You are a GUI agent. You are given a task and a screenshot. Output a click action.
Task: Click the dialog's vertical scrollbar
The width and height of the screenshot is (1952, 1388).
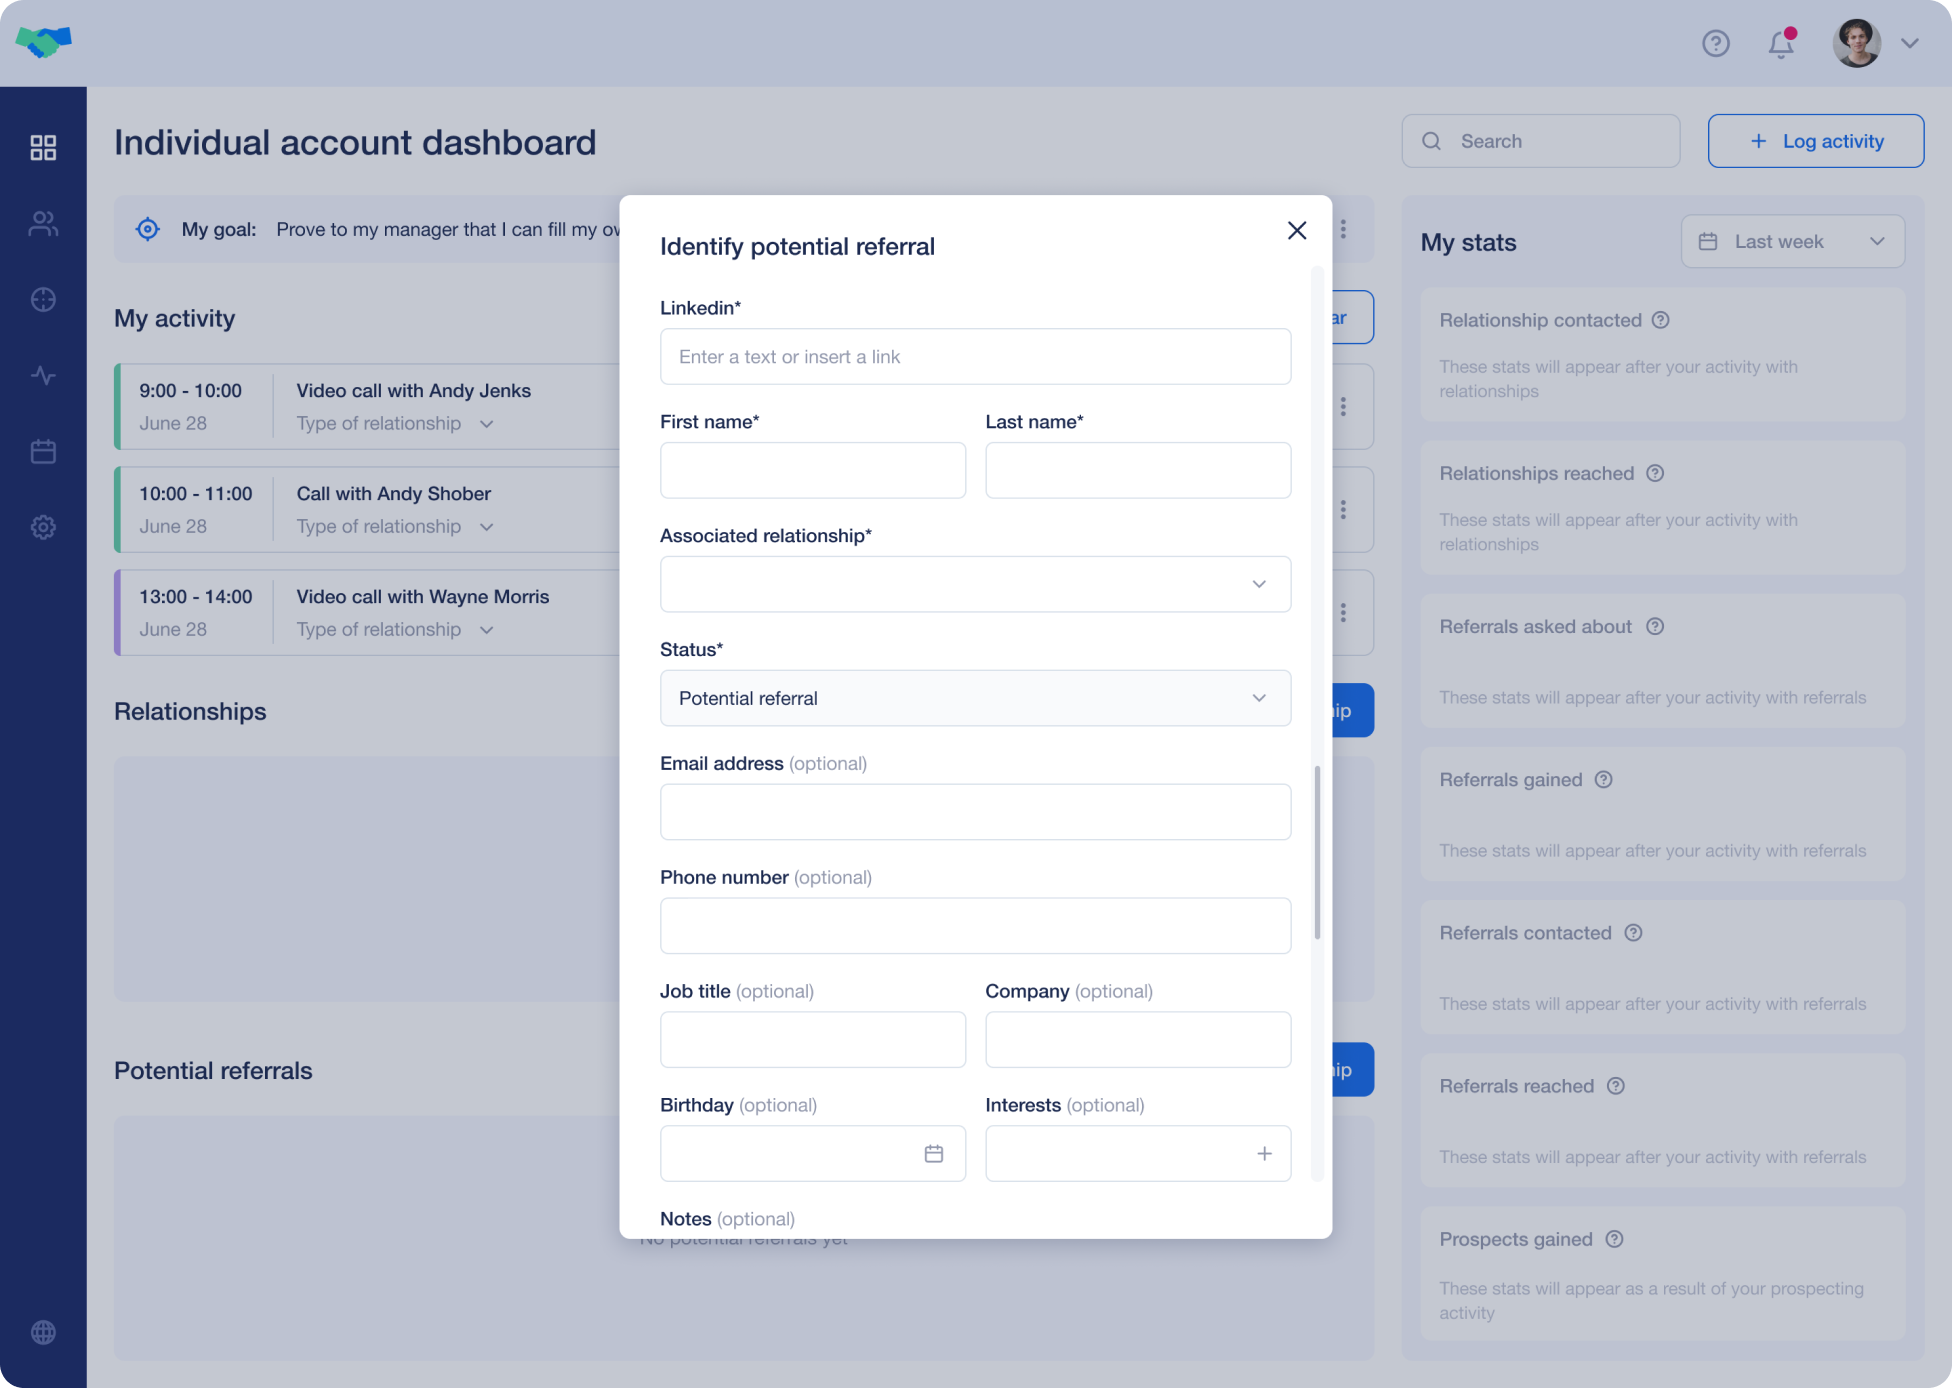click(x=1317, y=852)
